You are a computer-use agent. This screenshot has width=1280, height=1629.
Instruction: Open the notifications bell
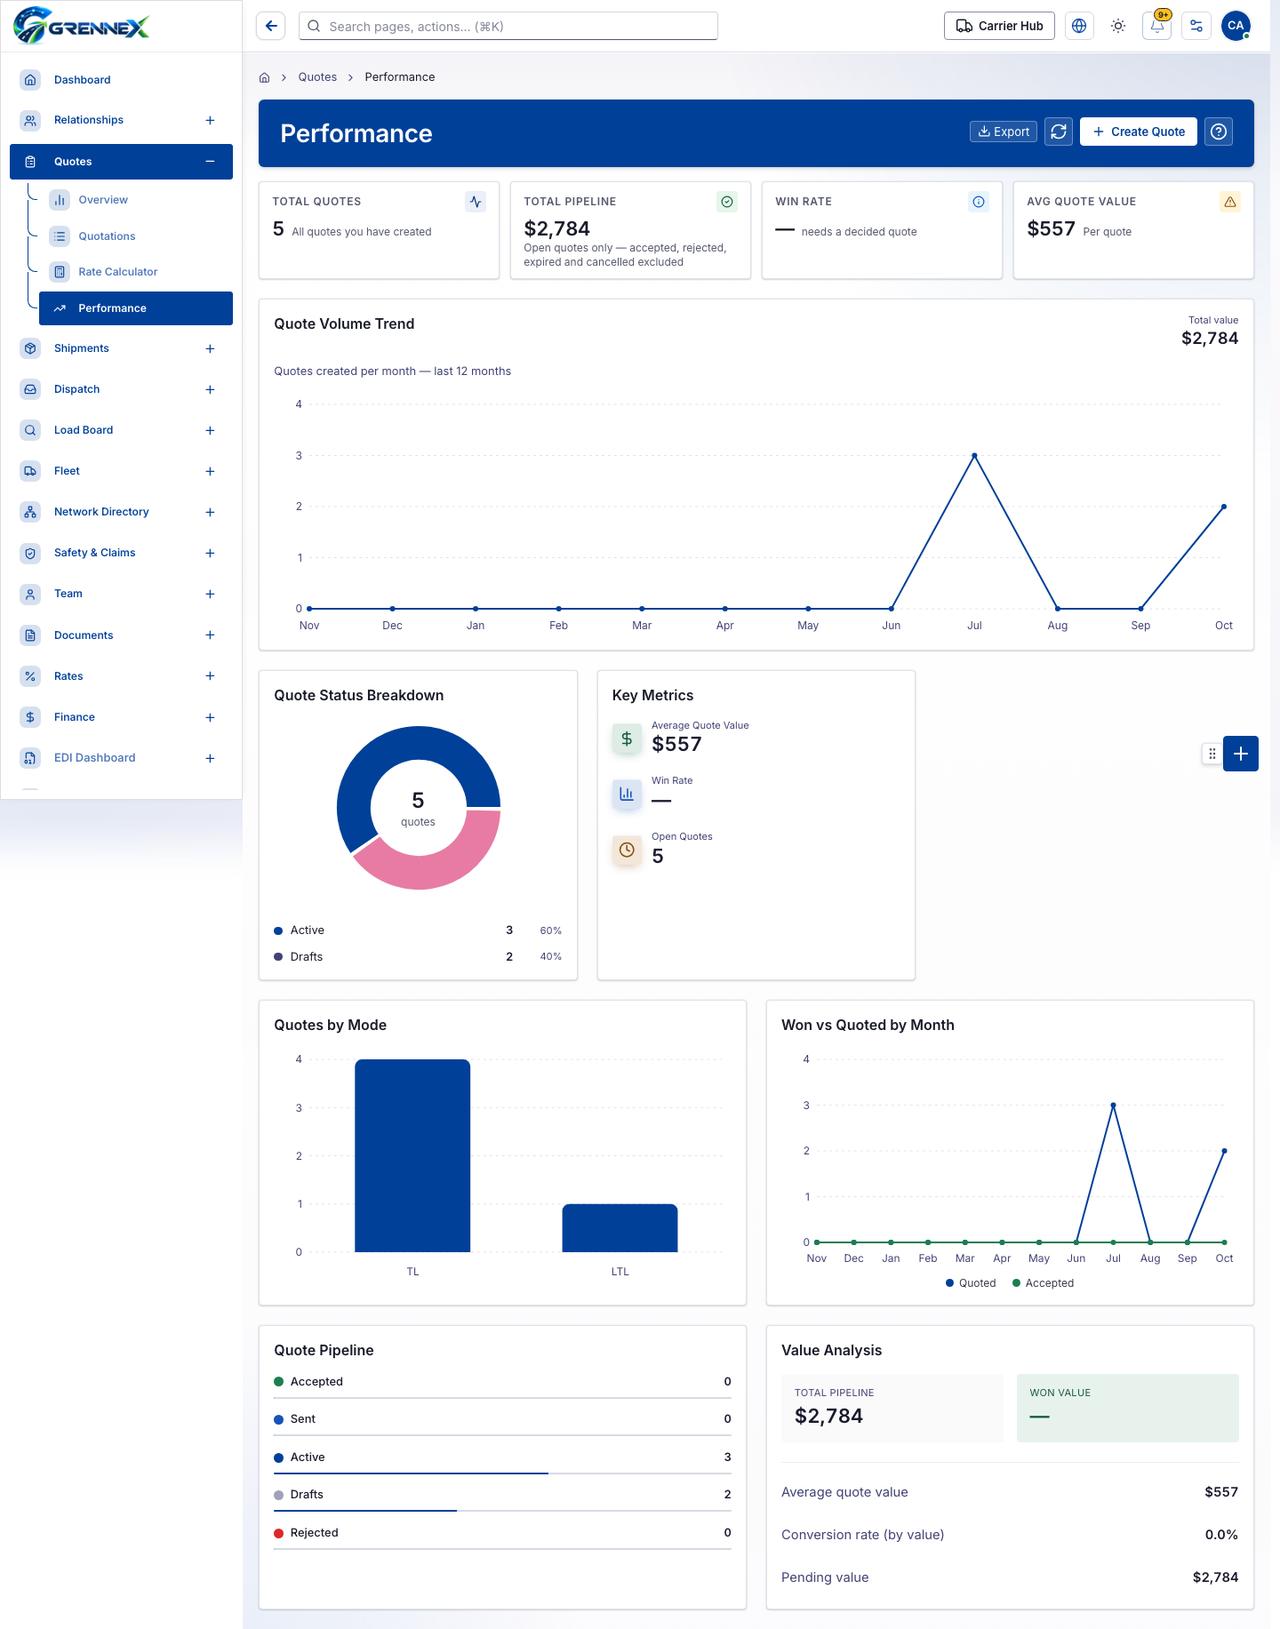(1157, 26)
